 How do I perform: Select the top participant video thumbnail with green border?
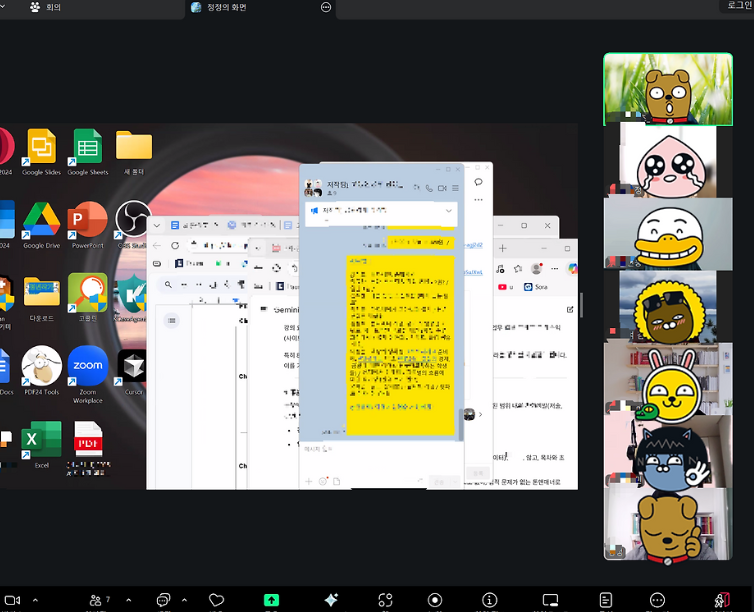[667, 88]
